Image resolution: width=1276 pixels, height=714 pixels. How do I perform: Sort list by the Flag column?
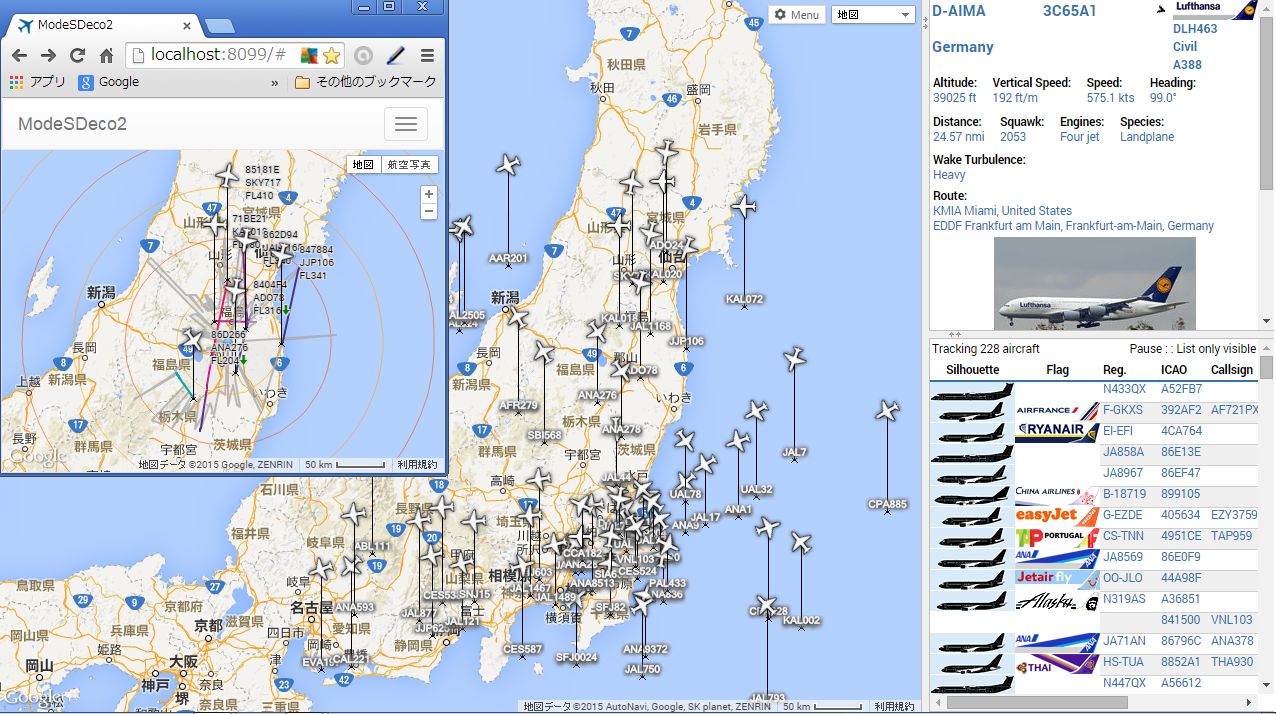[x=1057, y=370]
